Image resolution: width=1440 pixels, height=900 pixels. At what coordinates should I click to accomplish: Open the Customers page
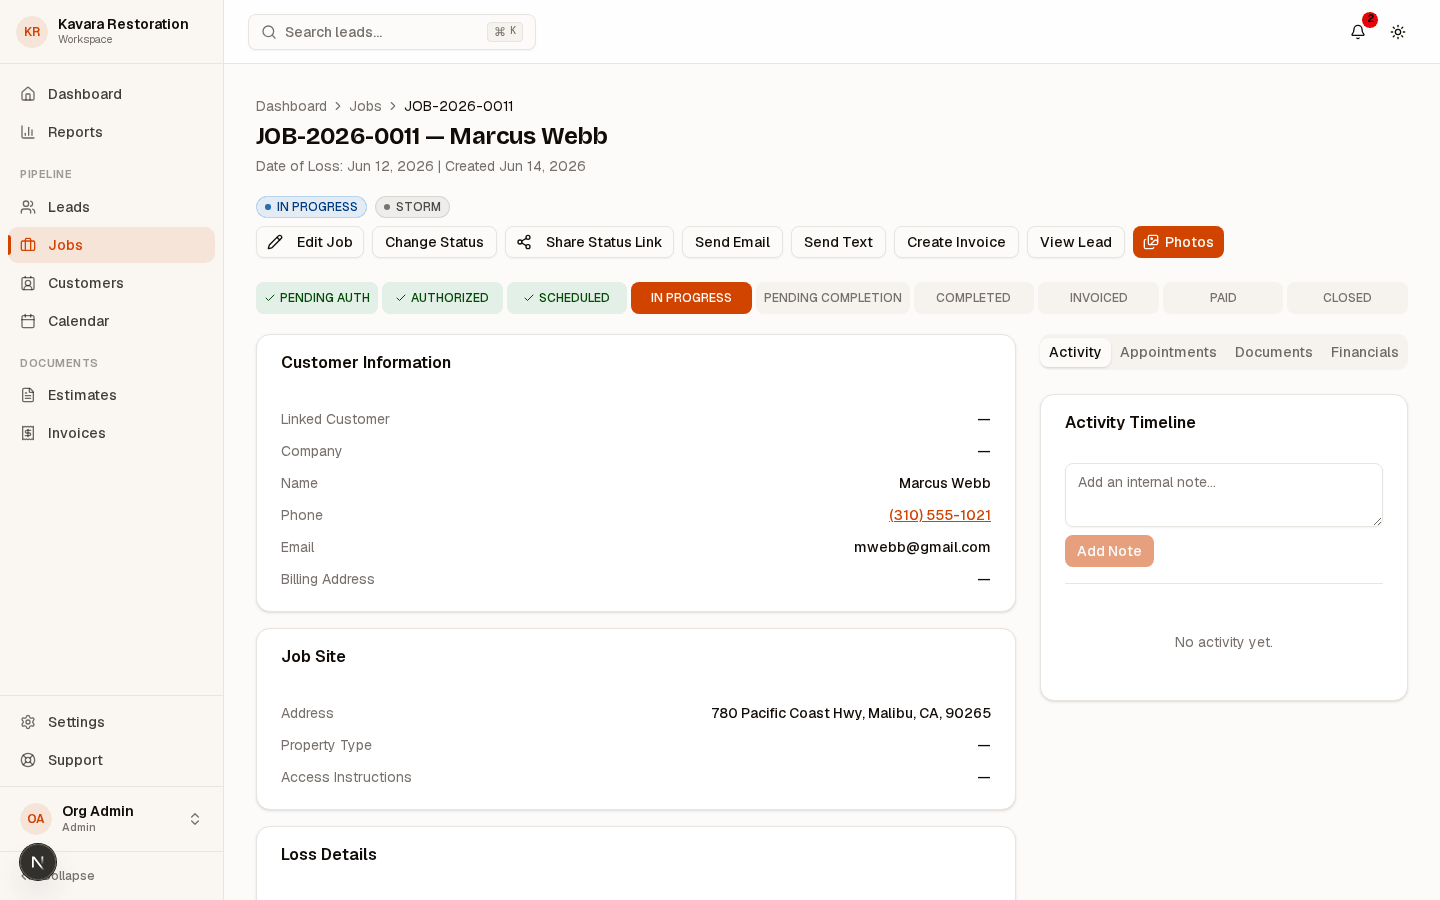pos(111,283)
